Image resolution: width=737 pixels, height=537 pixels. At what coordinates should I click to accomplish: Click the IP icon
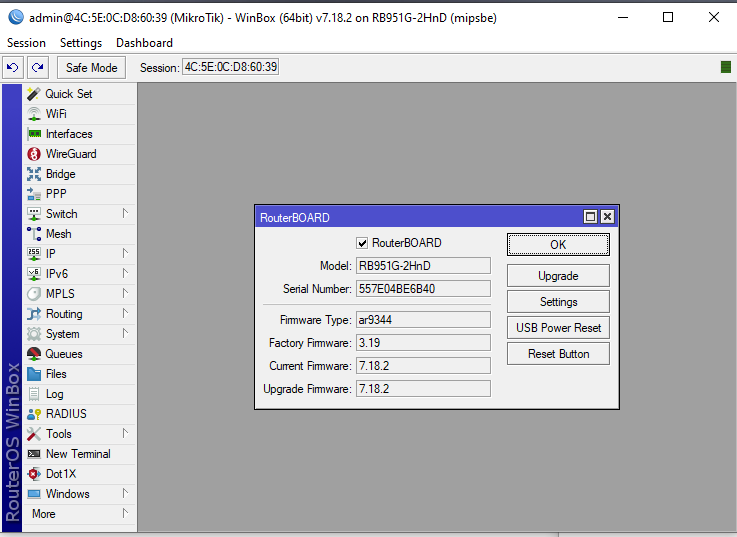34,254
